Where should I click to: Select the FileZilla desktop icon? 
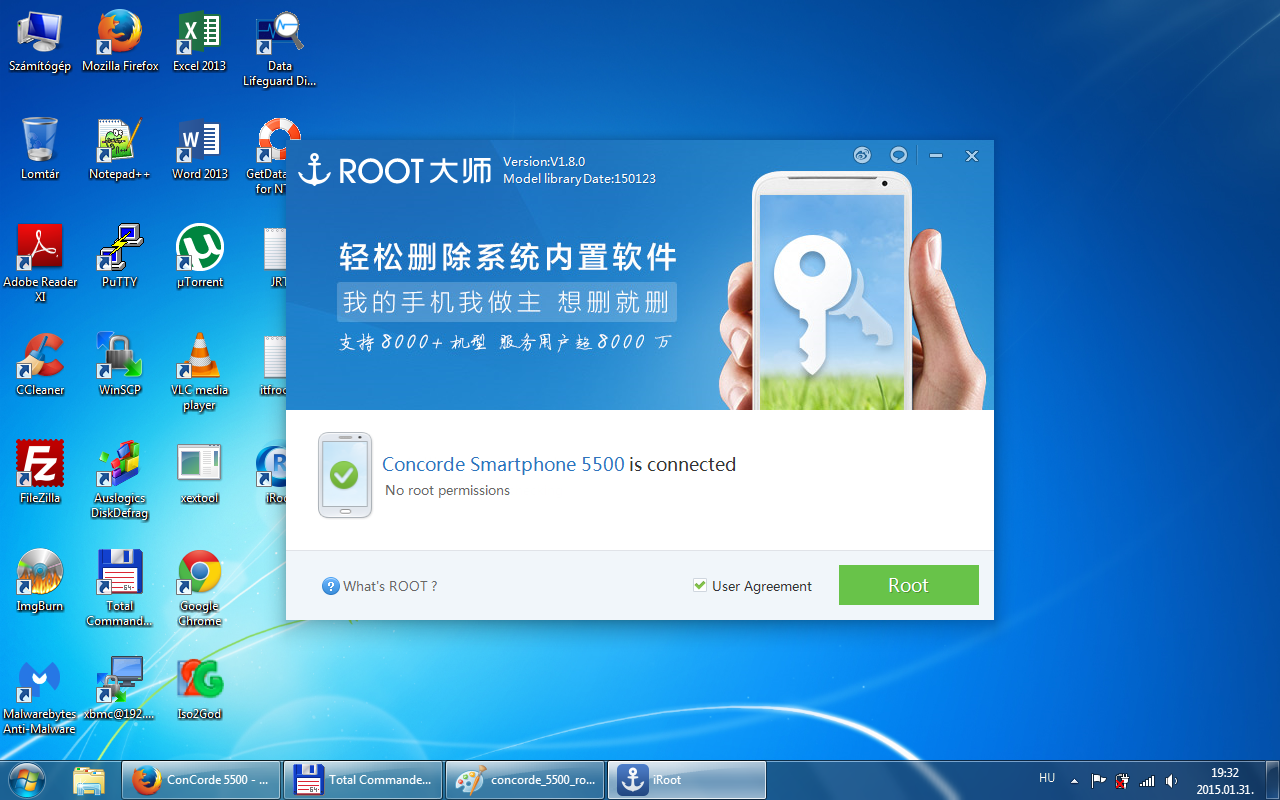pyautogui.click(x=40, y=472)
